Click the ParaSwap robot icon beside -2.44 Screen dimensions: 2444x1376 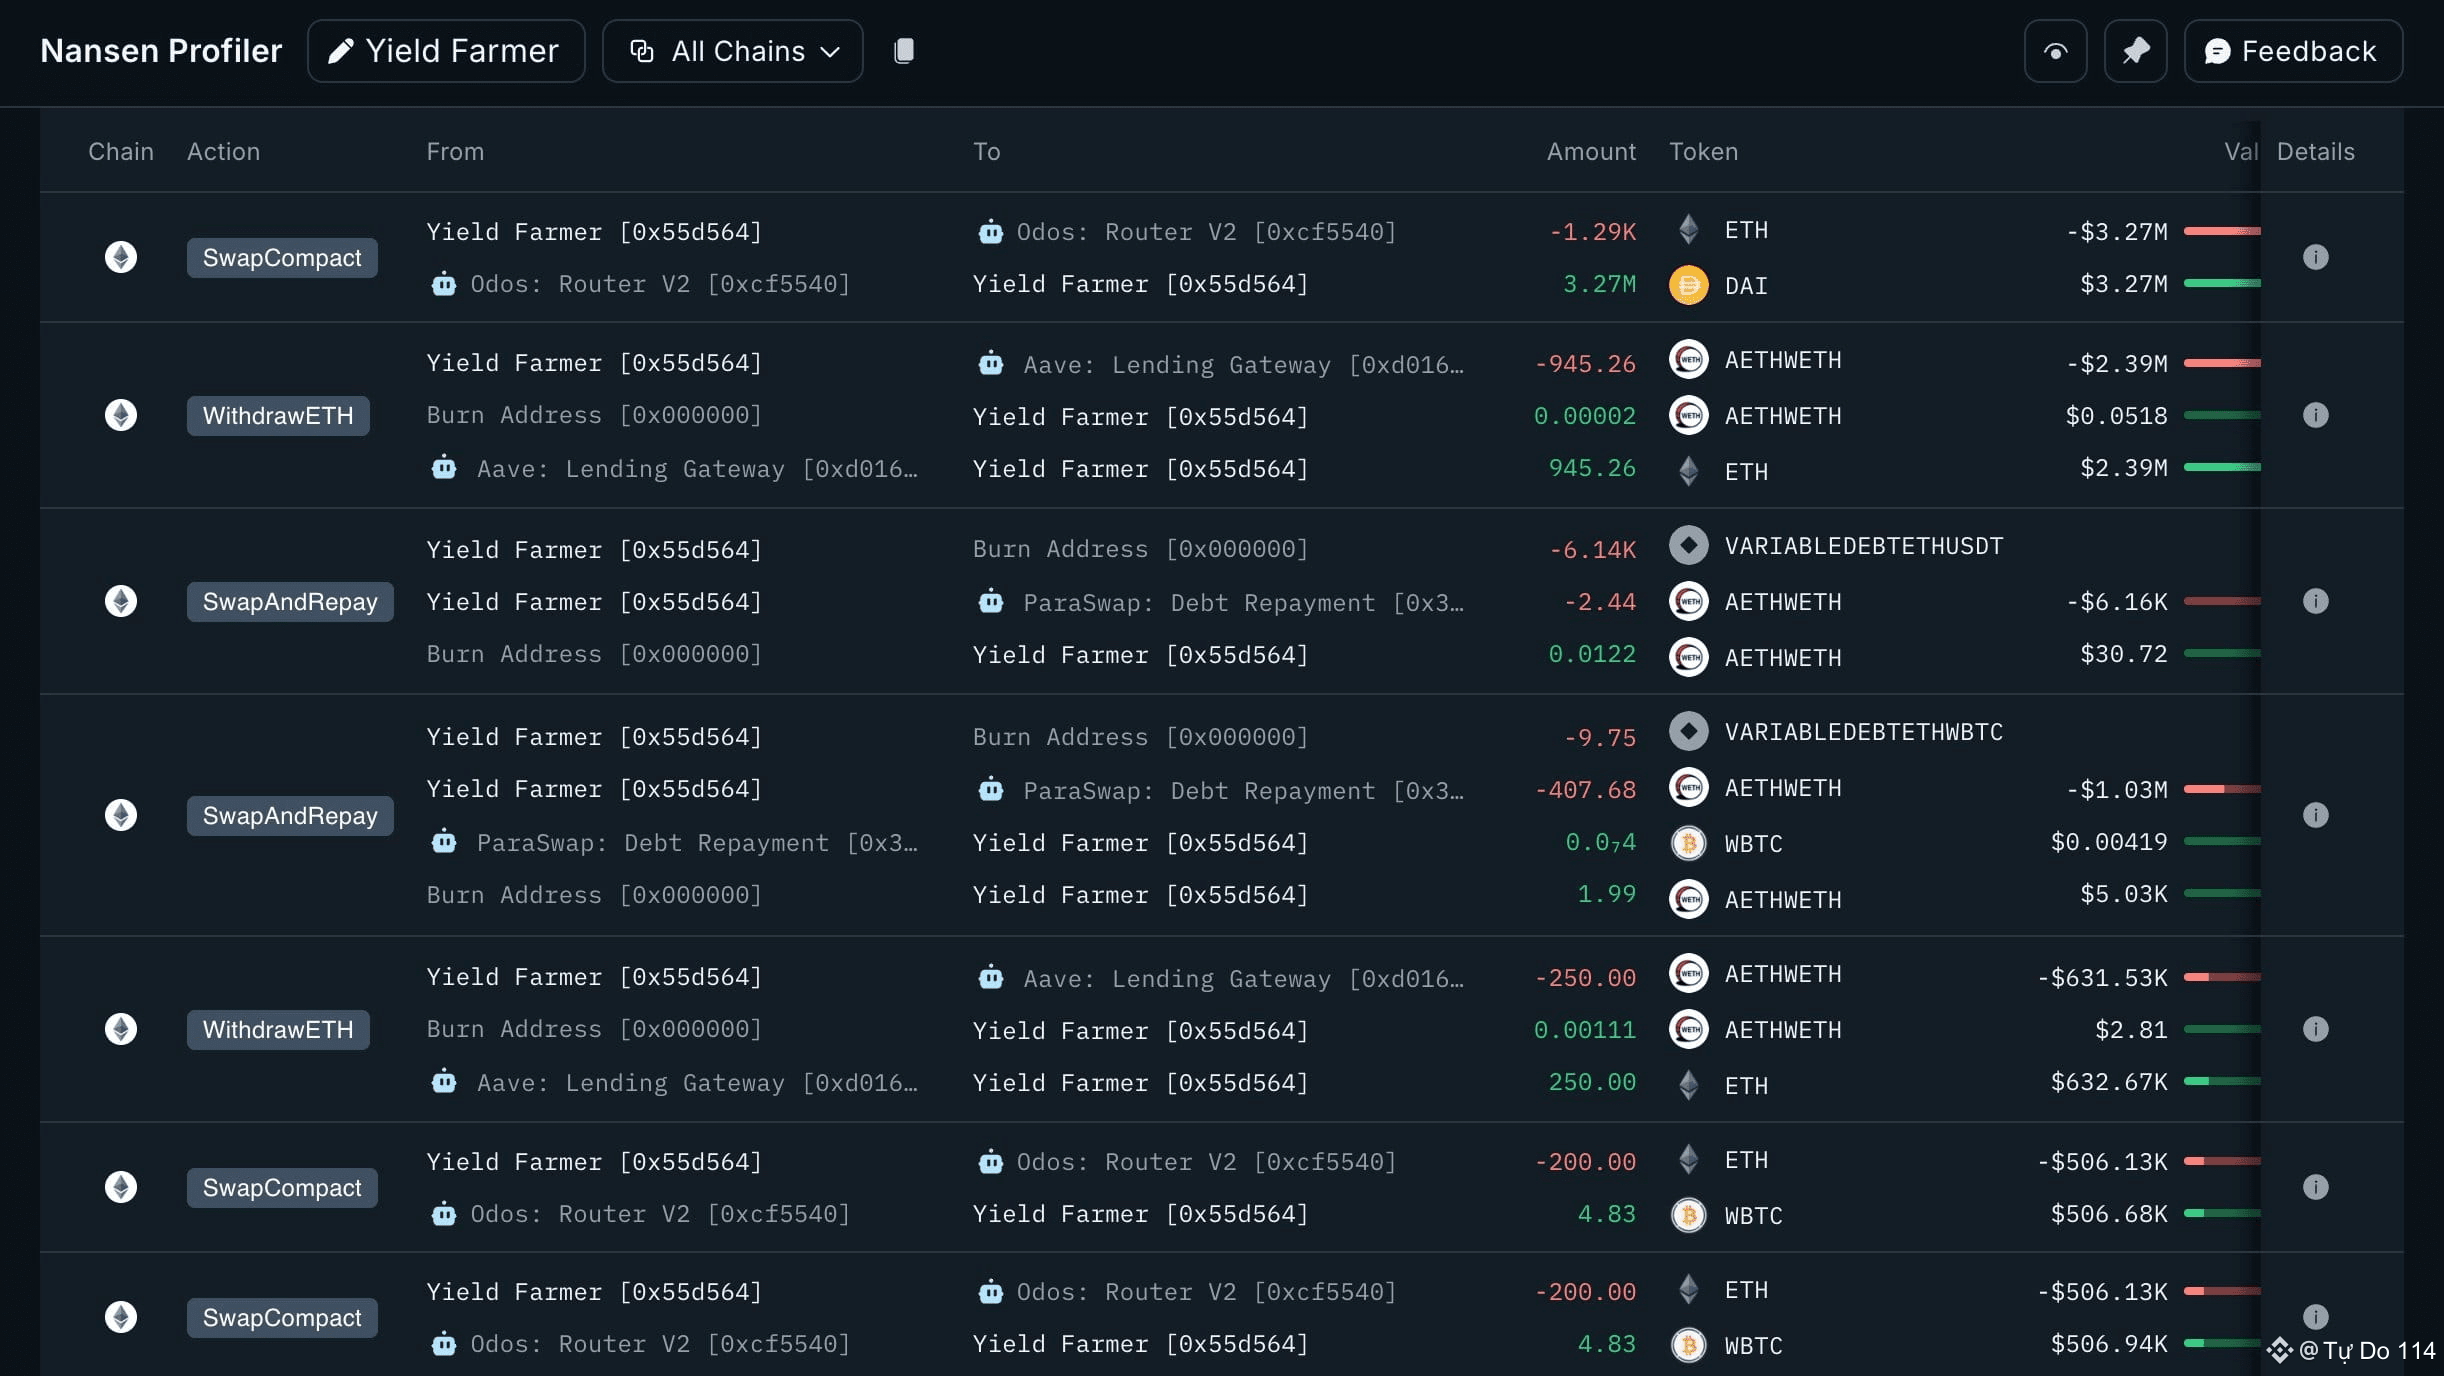point(990,602)
